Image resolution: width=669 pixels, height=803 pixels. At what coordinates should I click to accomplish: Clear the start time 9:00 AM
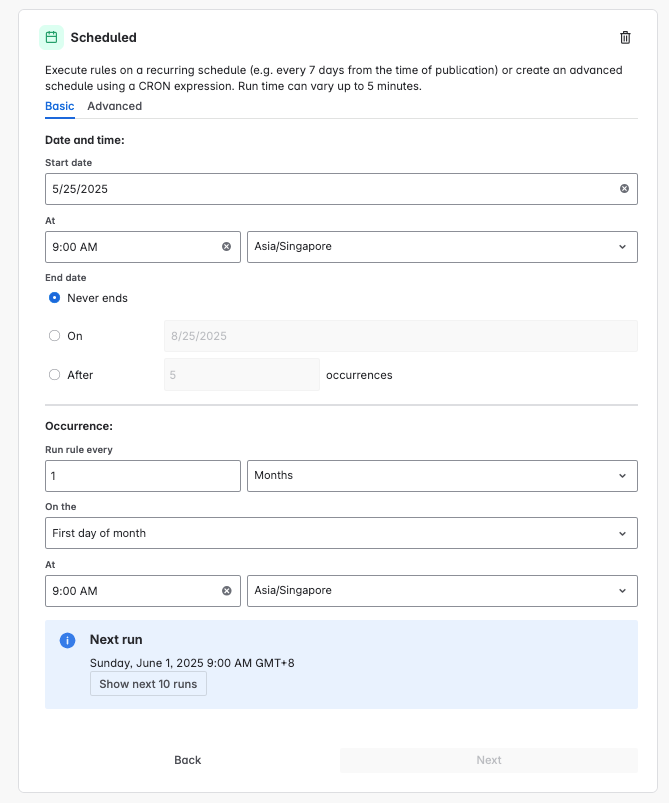click(226, 246)
